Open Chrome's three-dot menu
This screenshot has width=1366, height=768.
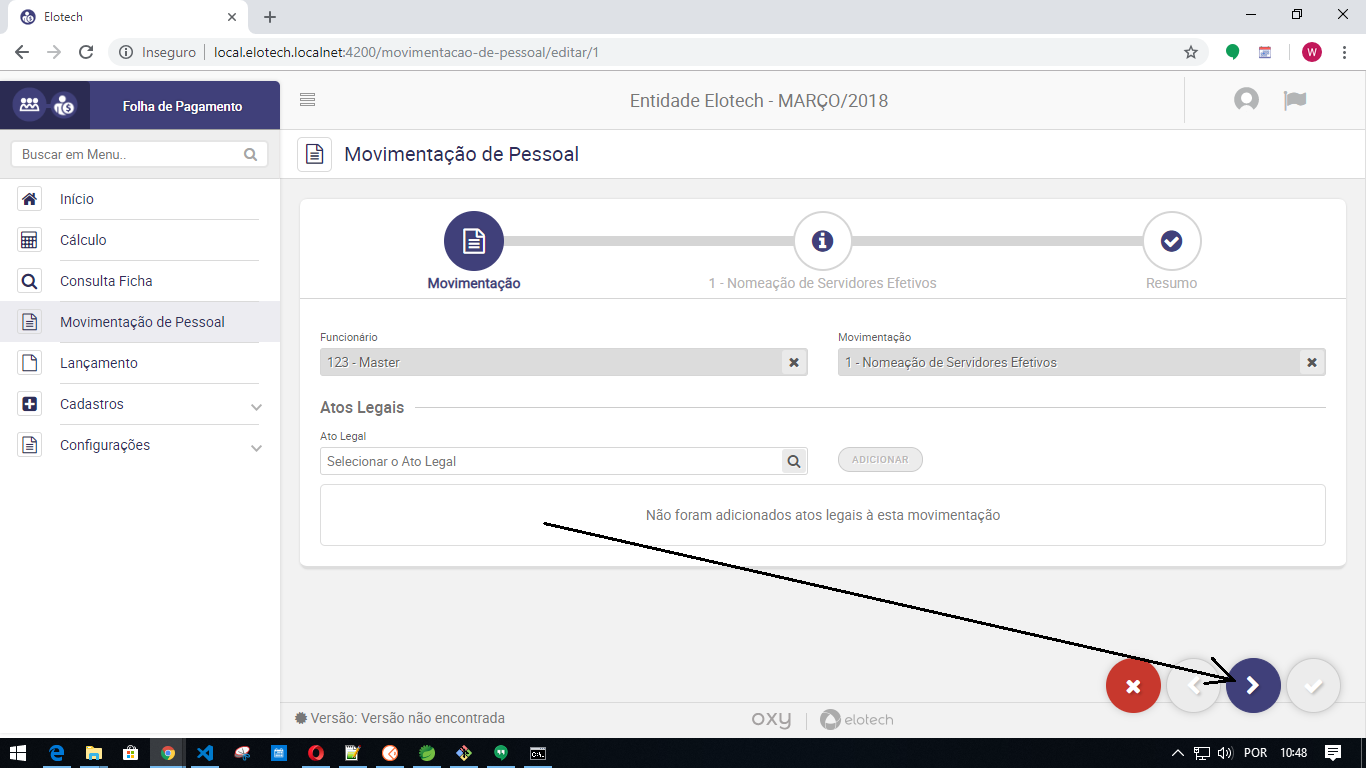pos(1342,52)
